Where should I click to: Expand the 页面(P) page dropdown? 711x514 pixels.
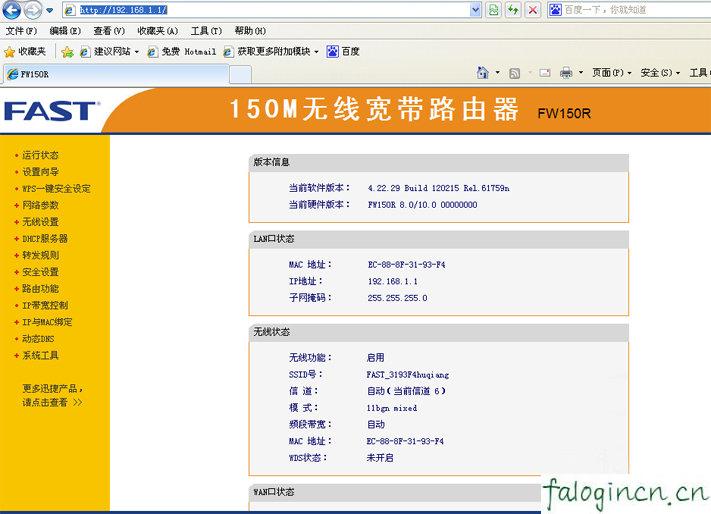[x=611, y=73]
